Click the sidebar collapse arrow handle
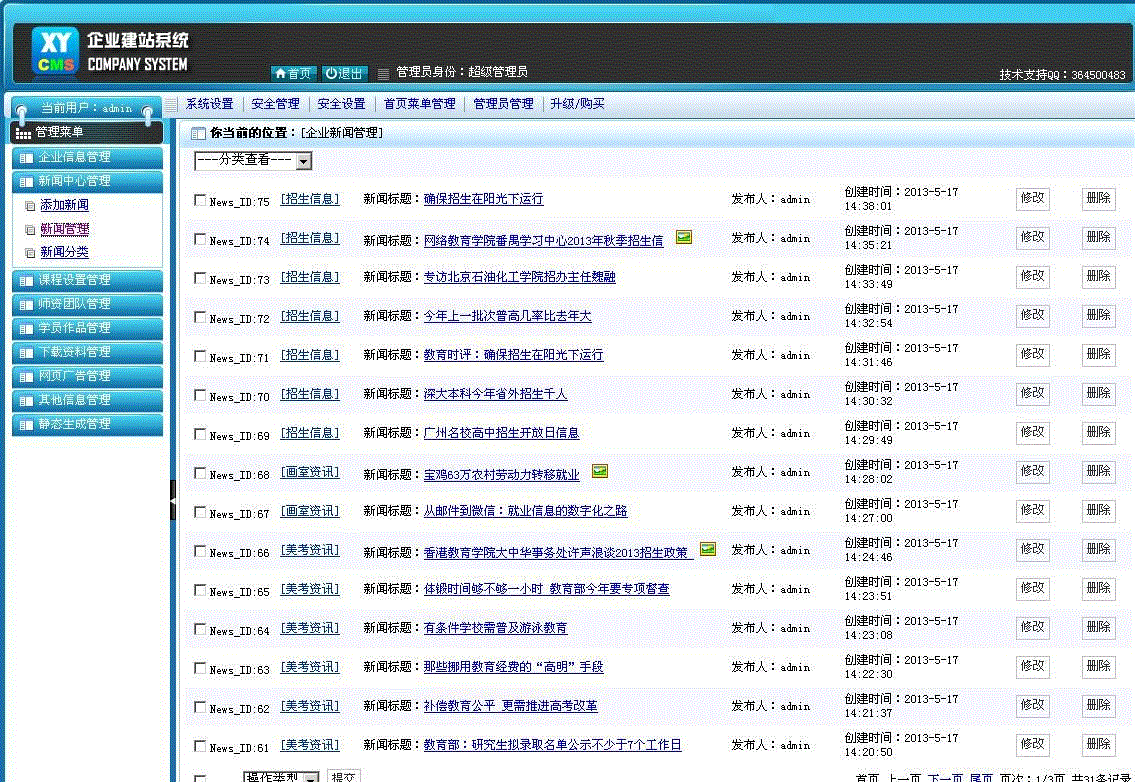This screenshot has height=782, width=1135. [x=172, y=498]
